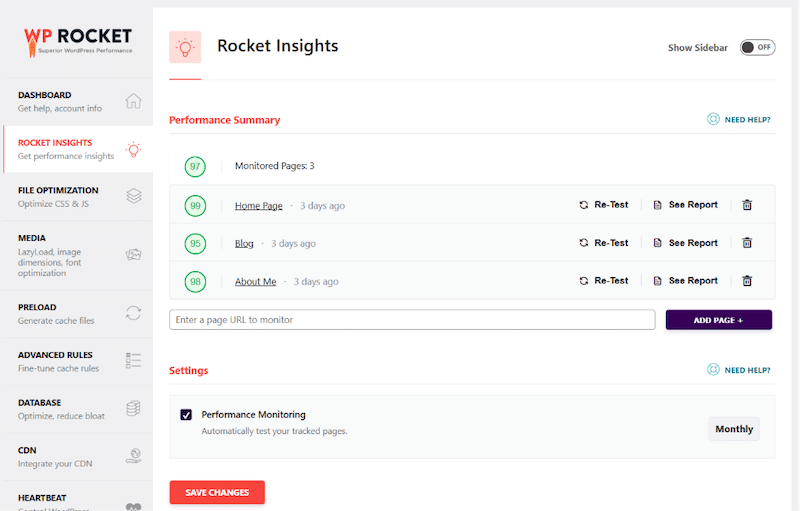Re-Test the Home Page performance
The width and height of the screenshot is (800, 511).
(x=604, y=205)
